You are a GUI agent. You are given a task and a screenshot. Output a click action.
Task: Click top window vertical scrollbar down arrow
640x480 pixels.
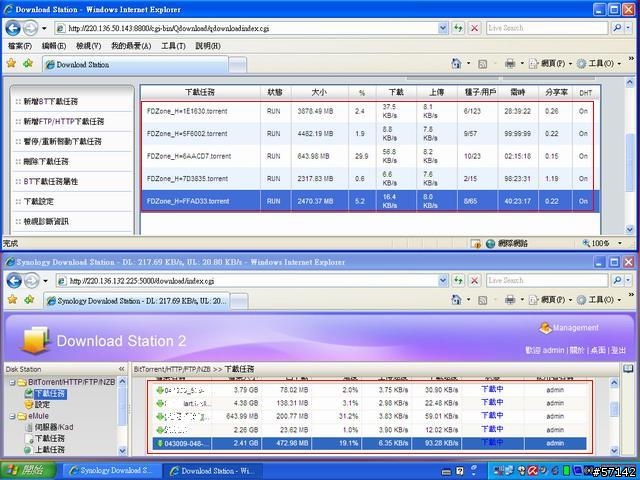[629, 229]
